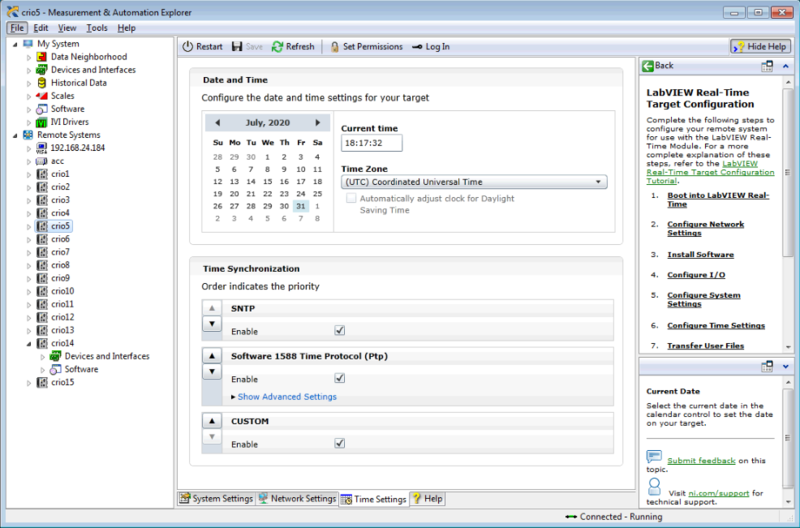800x528 pixels.
Task: Open Boot into LabVIEW Real-Time link
Action: click(718, 199)
